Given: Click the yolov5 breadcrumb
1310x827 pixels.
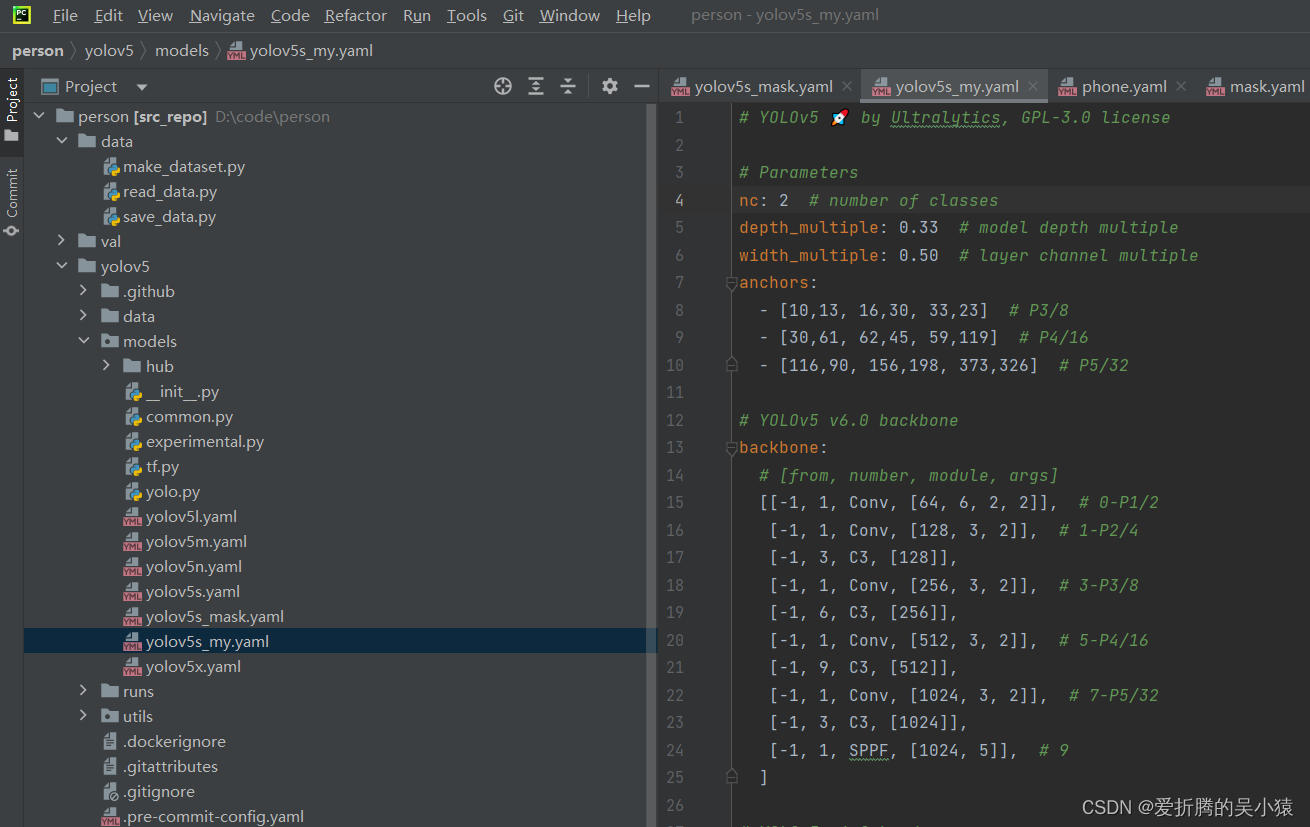Looking at the screenshot, I should click(109, 50).
